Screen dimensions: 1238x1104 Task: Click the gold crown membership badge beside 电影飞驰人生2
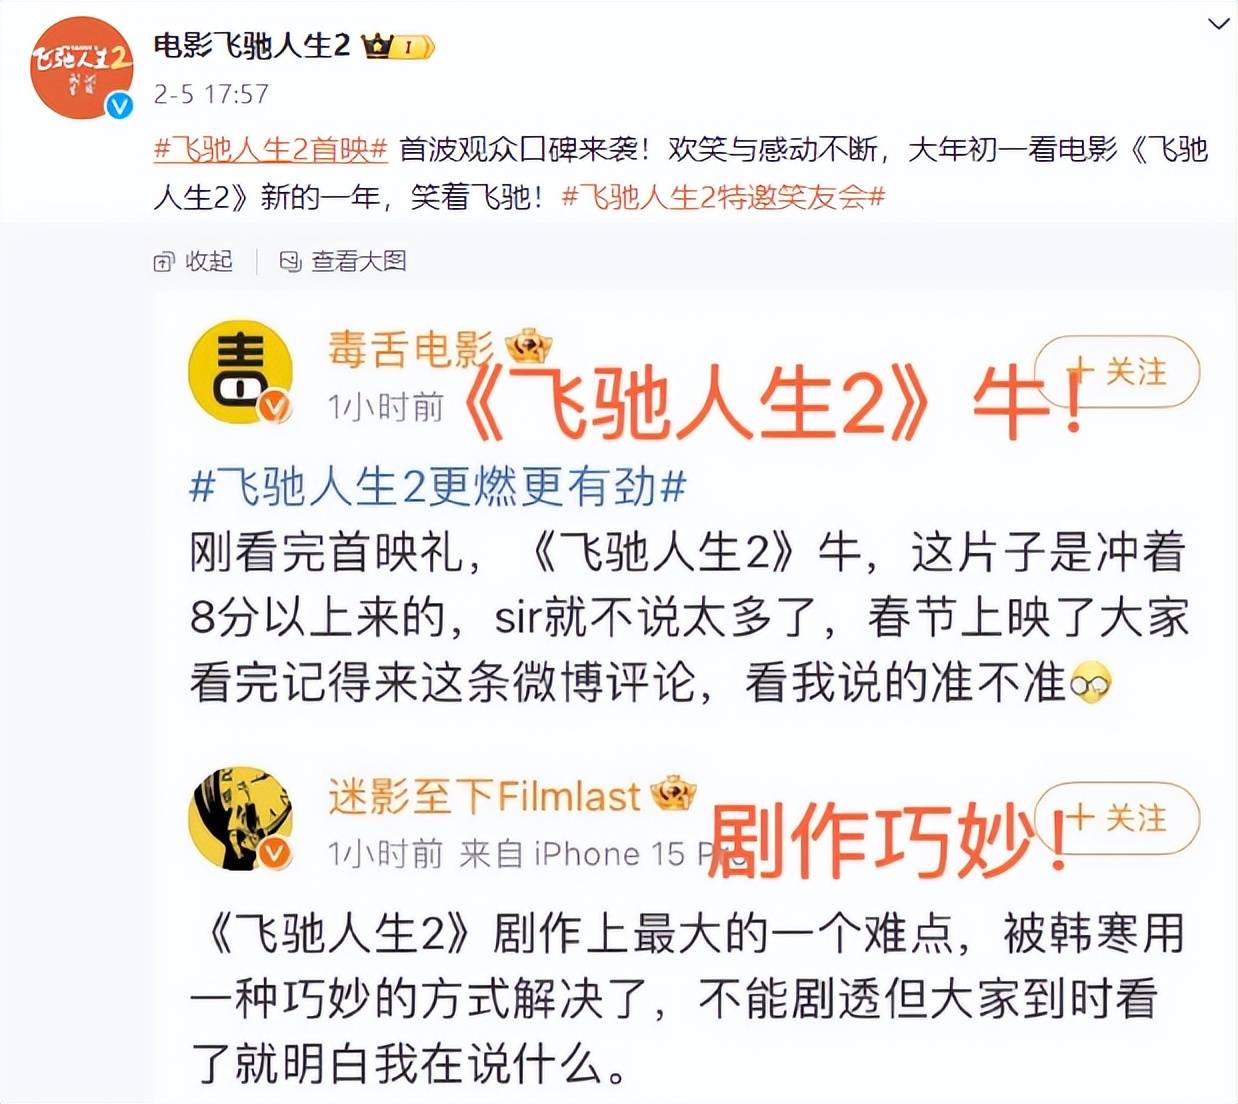click(398, 46)
